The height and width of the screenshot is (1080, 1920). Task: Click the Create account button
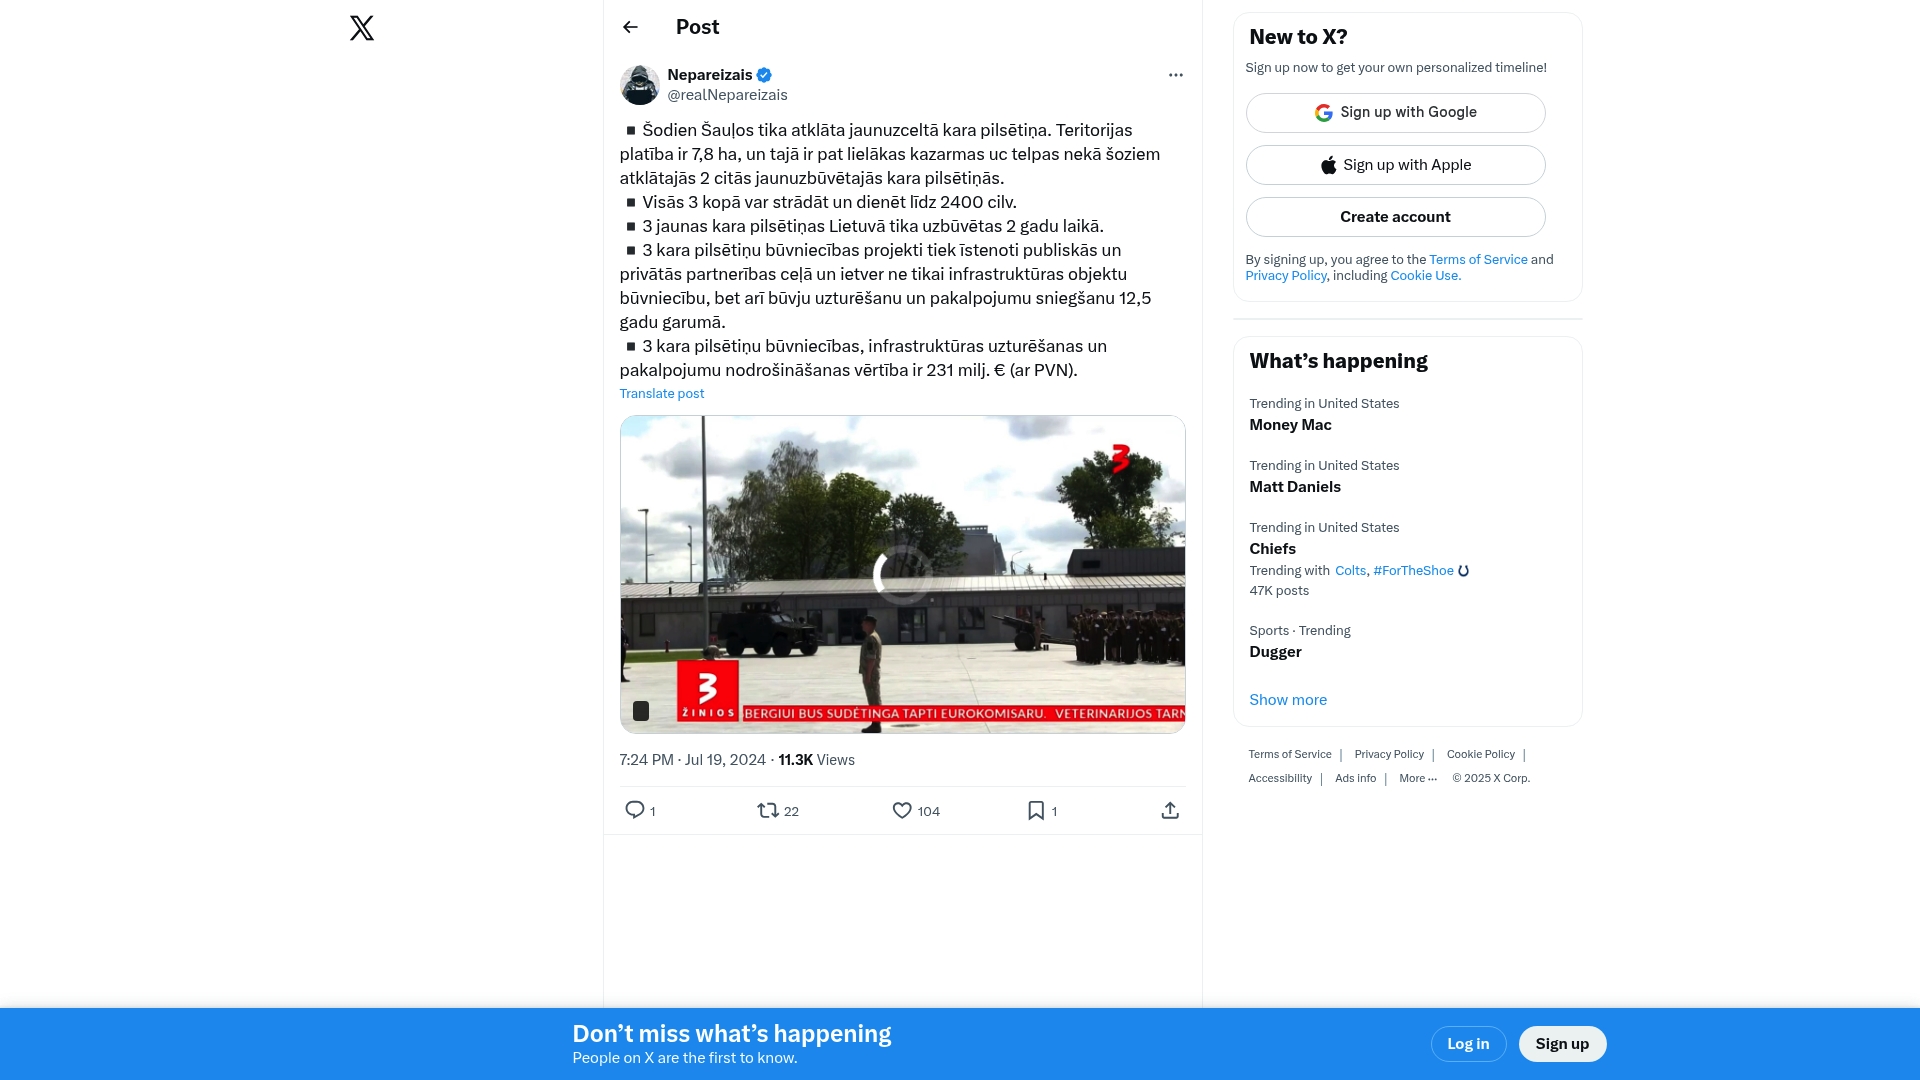tap(1396, 217)
